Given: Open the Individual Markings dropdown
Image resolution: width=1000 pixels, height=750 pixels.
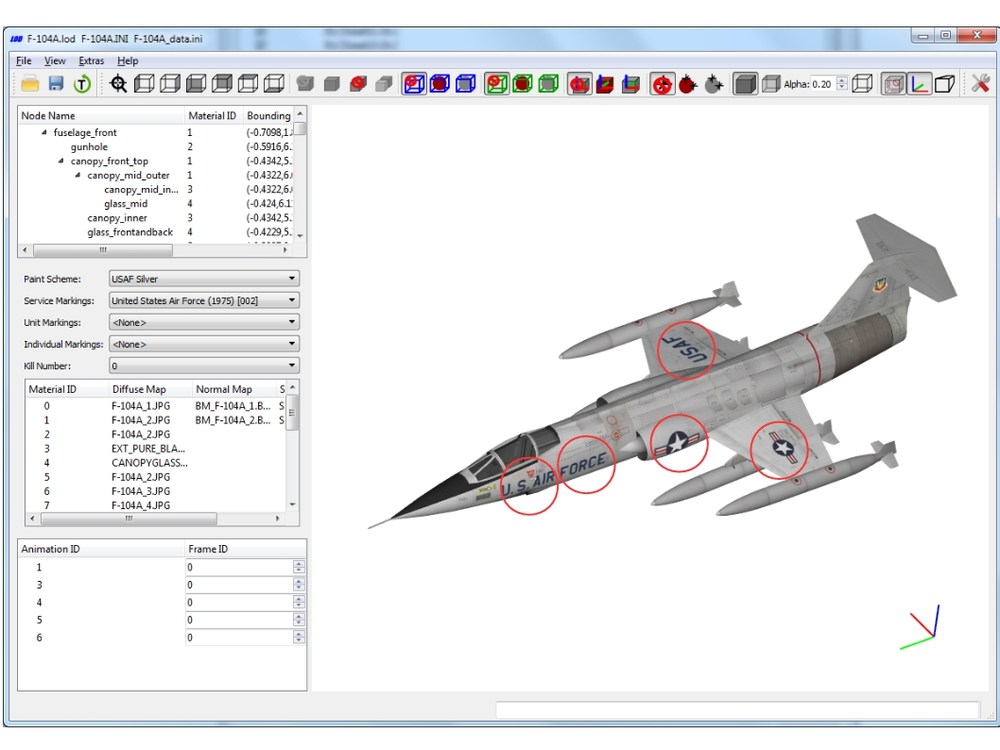Looking at the screenshot, I should (x=204, y=344).
